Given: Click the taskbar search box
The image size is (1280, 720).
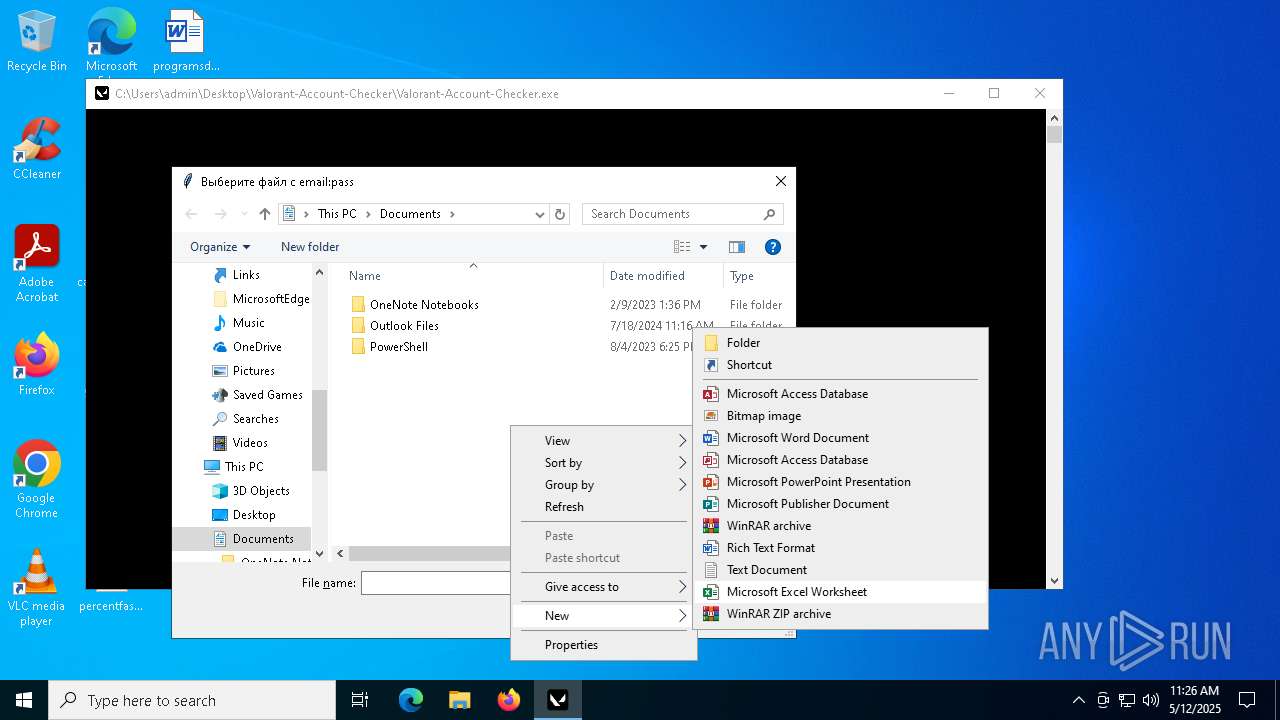Looking at the screenshot, I should pyautogui.click(x=192, y=700).
